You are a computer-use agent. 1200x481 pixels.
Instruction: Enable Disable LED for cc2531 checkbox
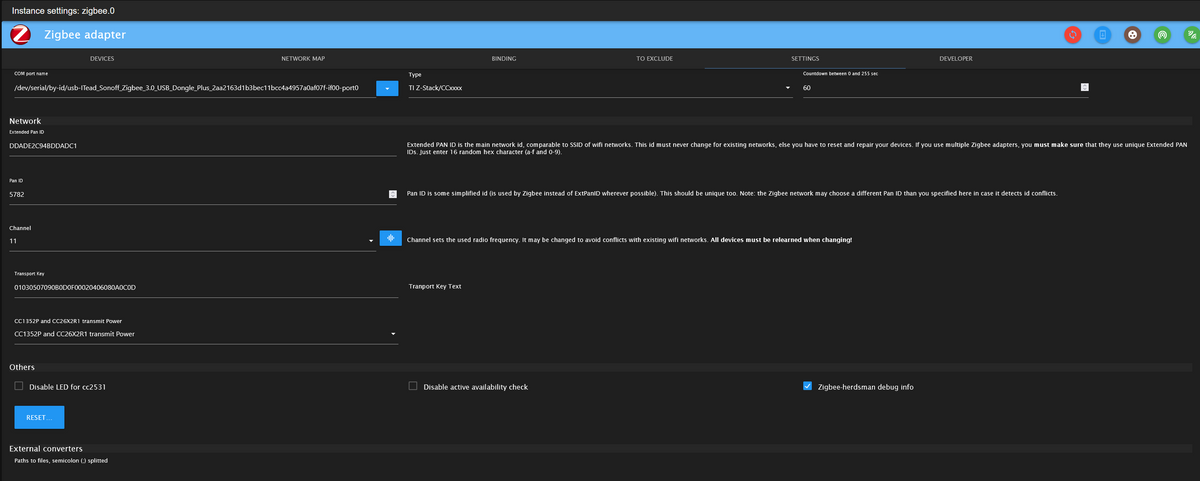[19, 386]
